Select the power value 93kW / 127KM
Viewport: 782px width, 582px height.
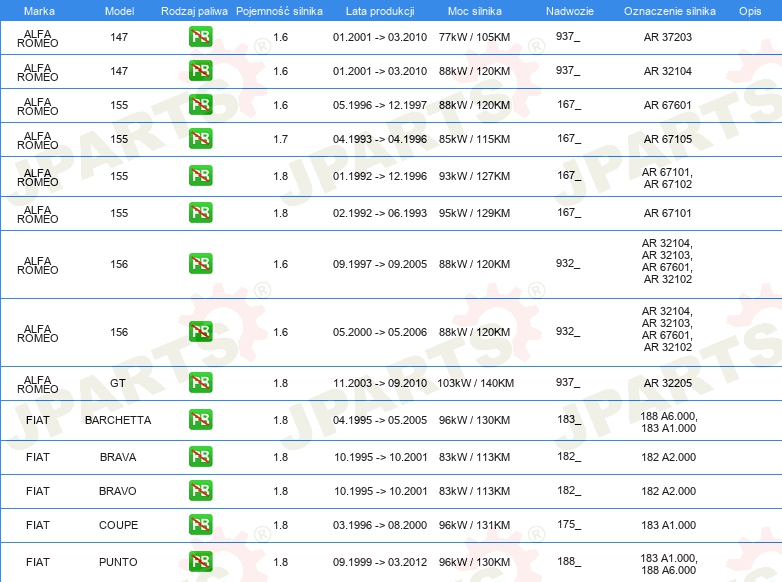pyautogui.click(x=474, y=176)
